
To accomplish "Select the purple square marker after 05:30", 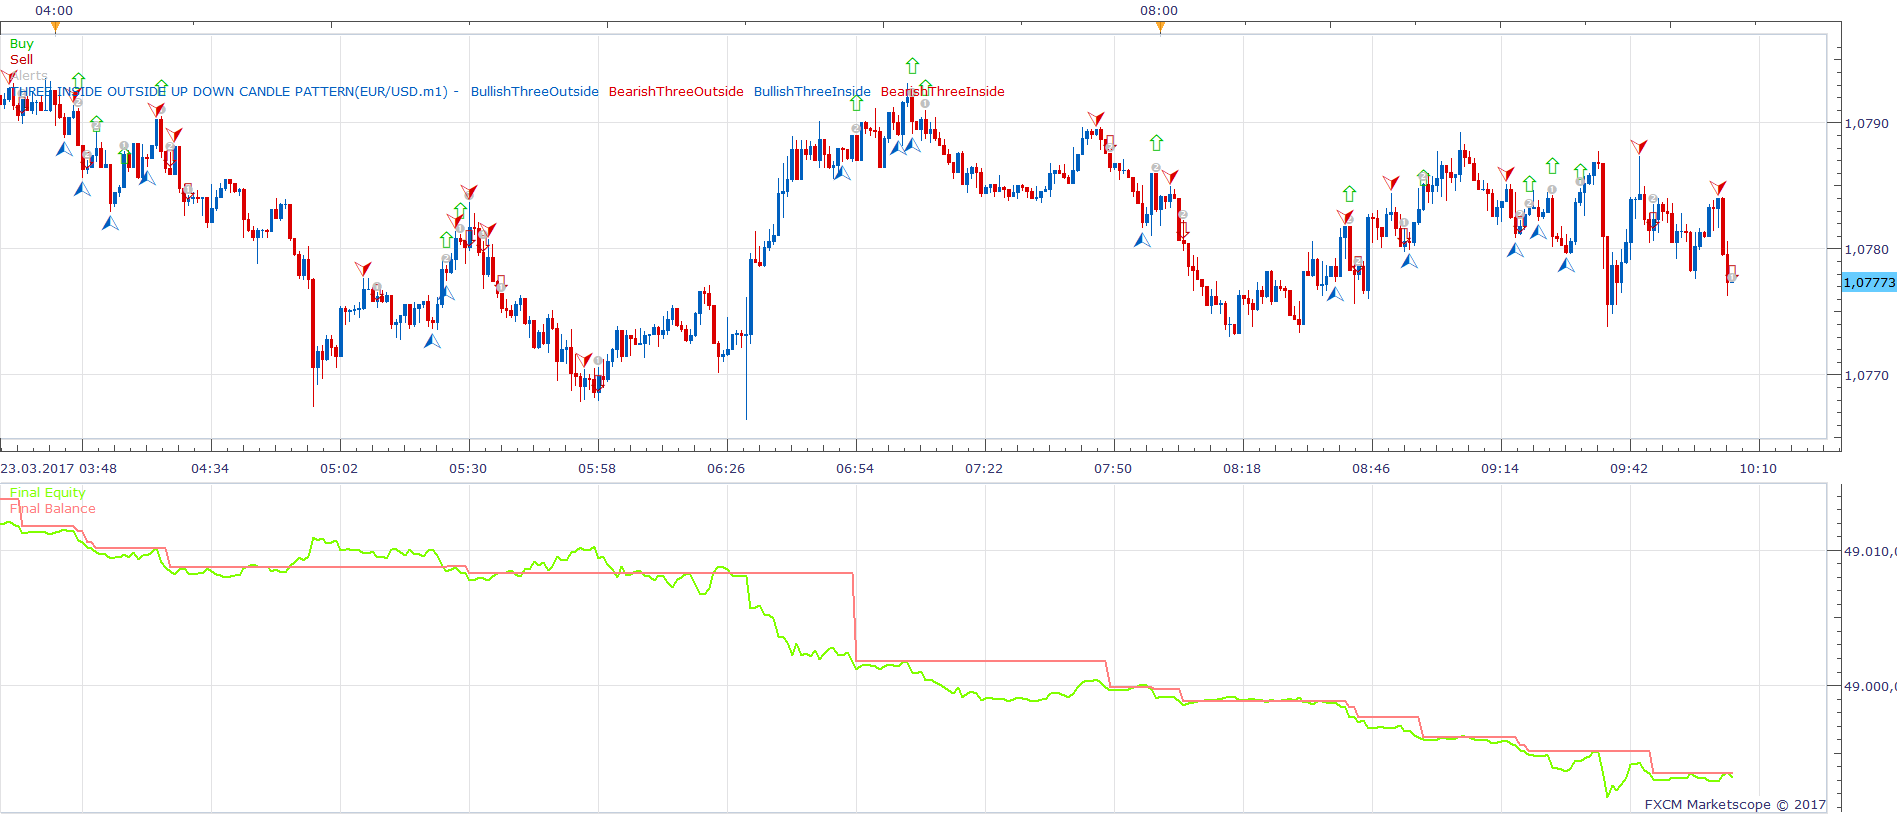I will [501, 281].
